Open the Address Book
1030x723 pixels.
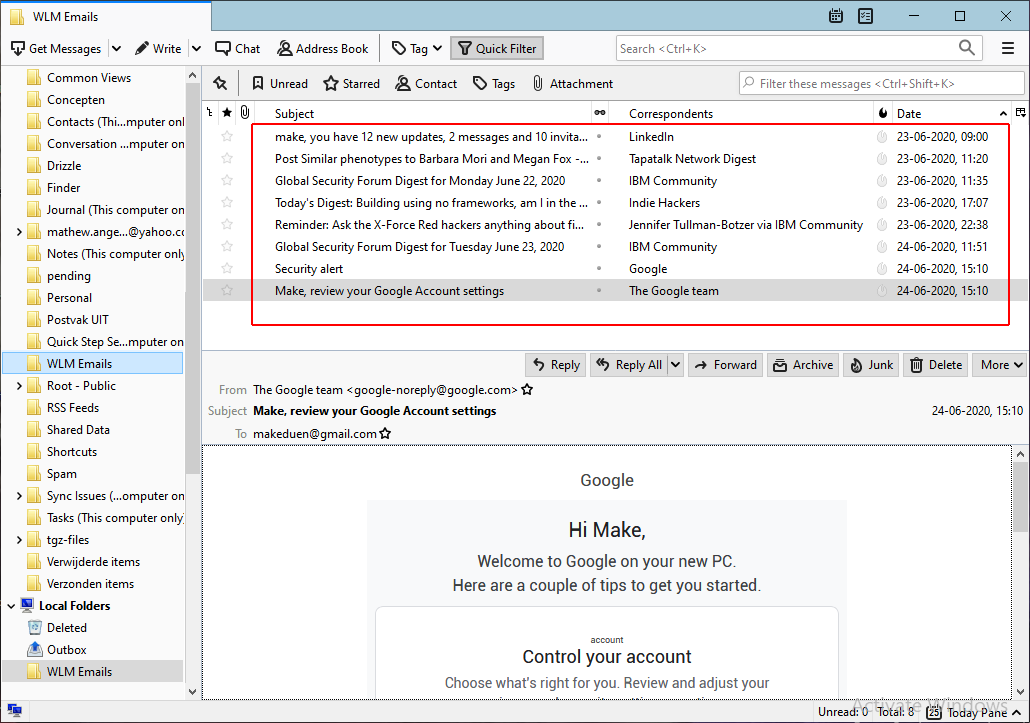click(323, 49)
